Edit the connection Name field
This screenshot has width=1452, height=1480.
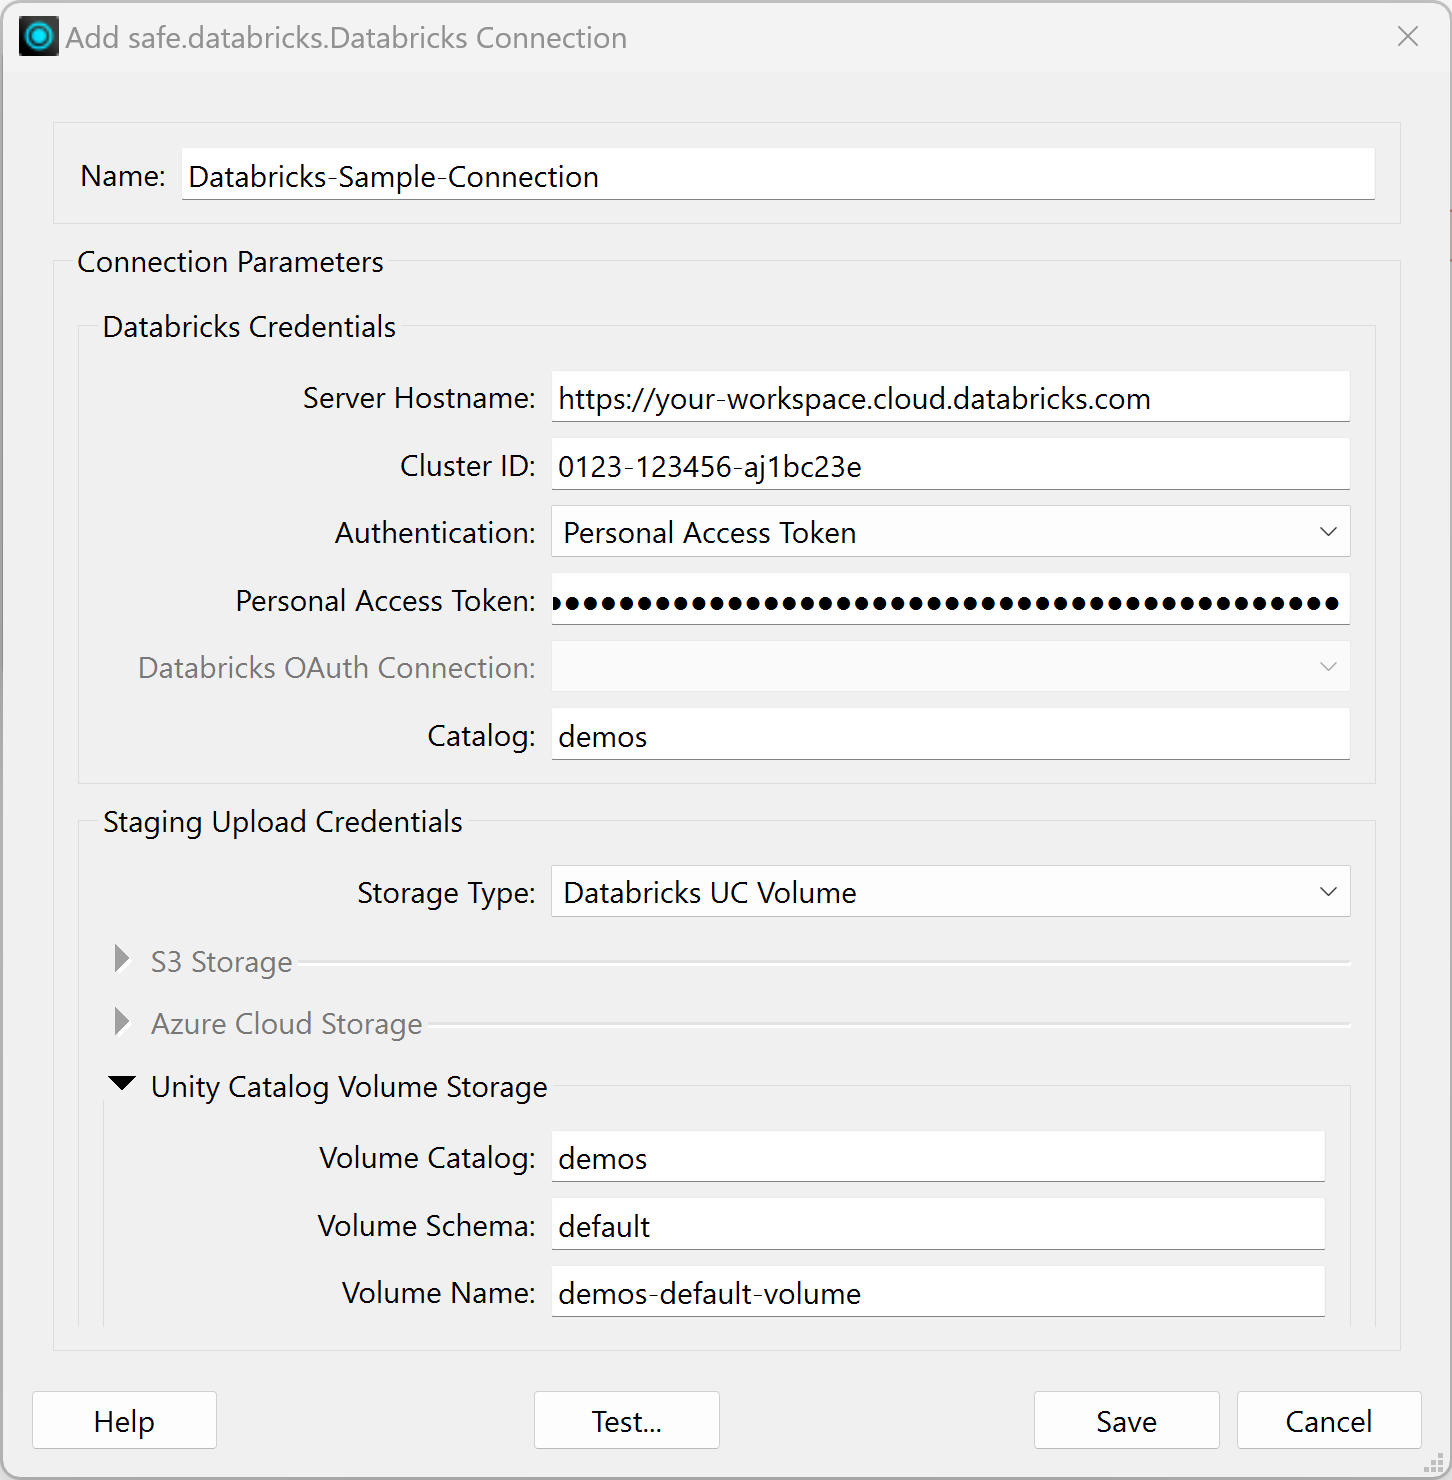tap(778, 175)
